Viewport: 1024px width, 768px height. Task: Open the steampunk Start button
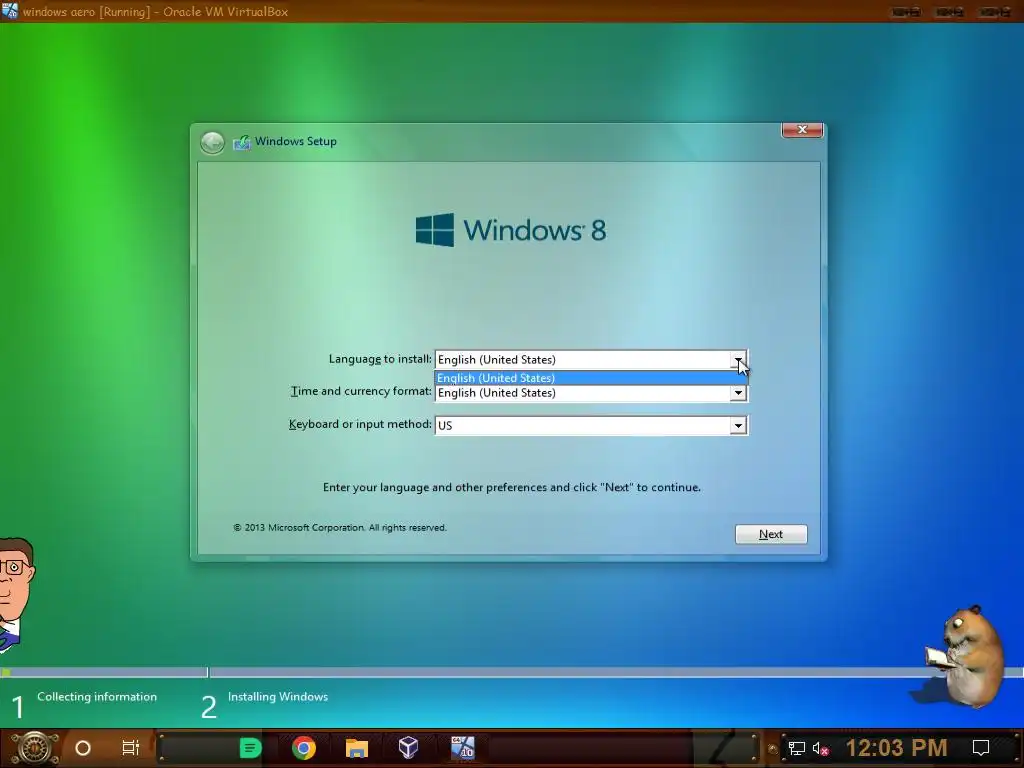tap(34, 748)
